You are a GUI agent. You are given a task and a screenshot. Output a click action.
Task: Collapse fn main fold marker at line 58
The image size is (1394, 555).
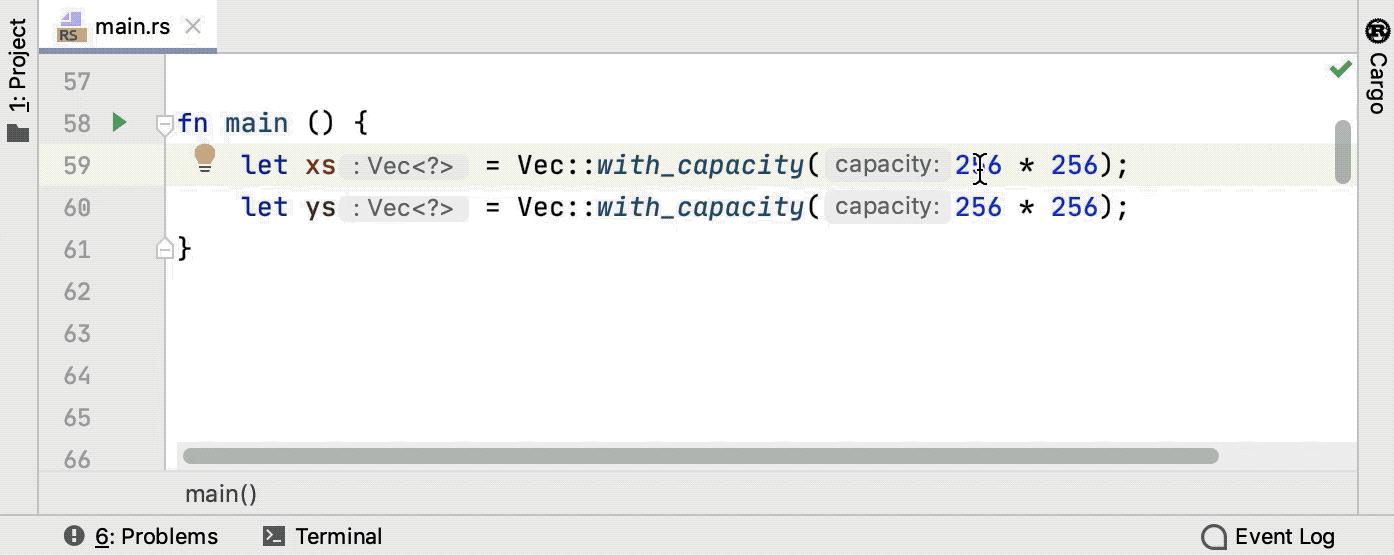pos(166,124)
